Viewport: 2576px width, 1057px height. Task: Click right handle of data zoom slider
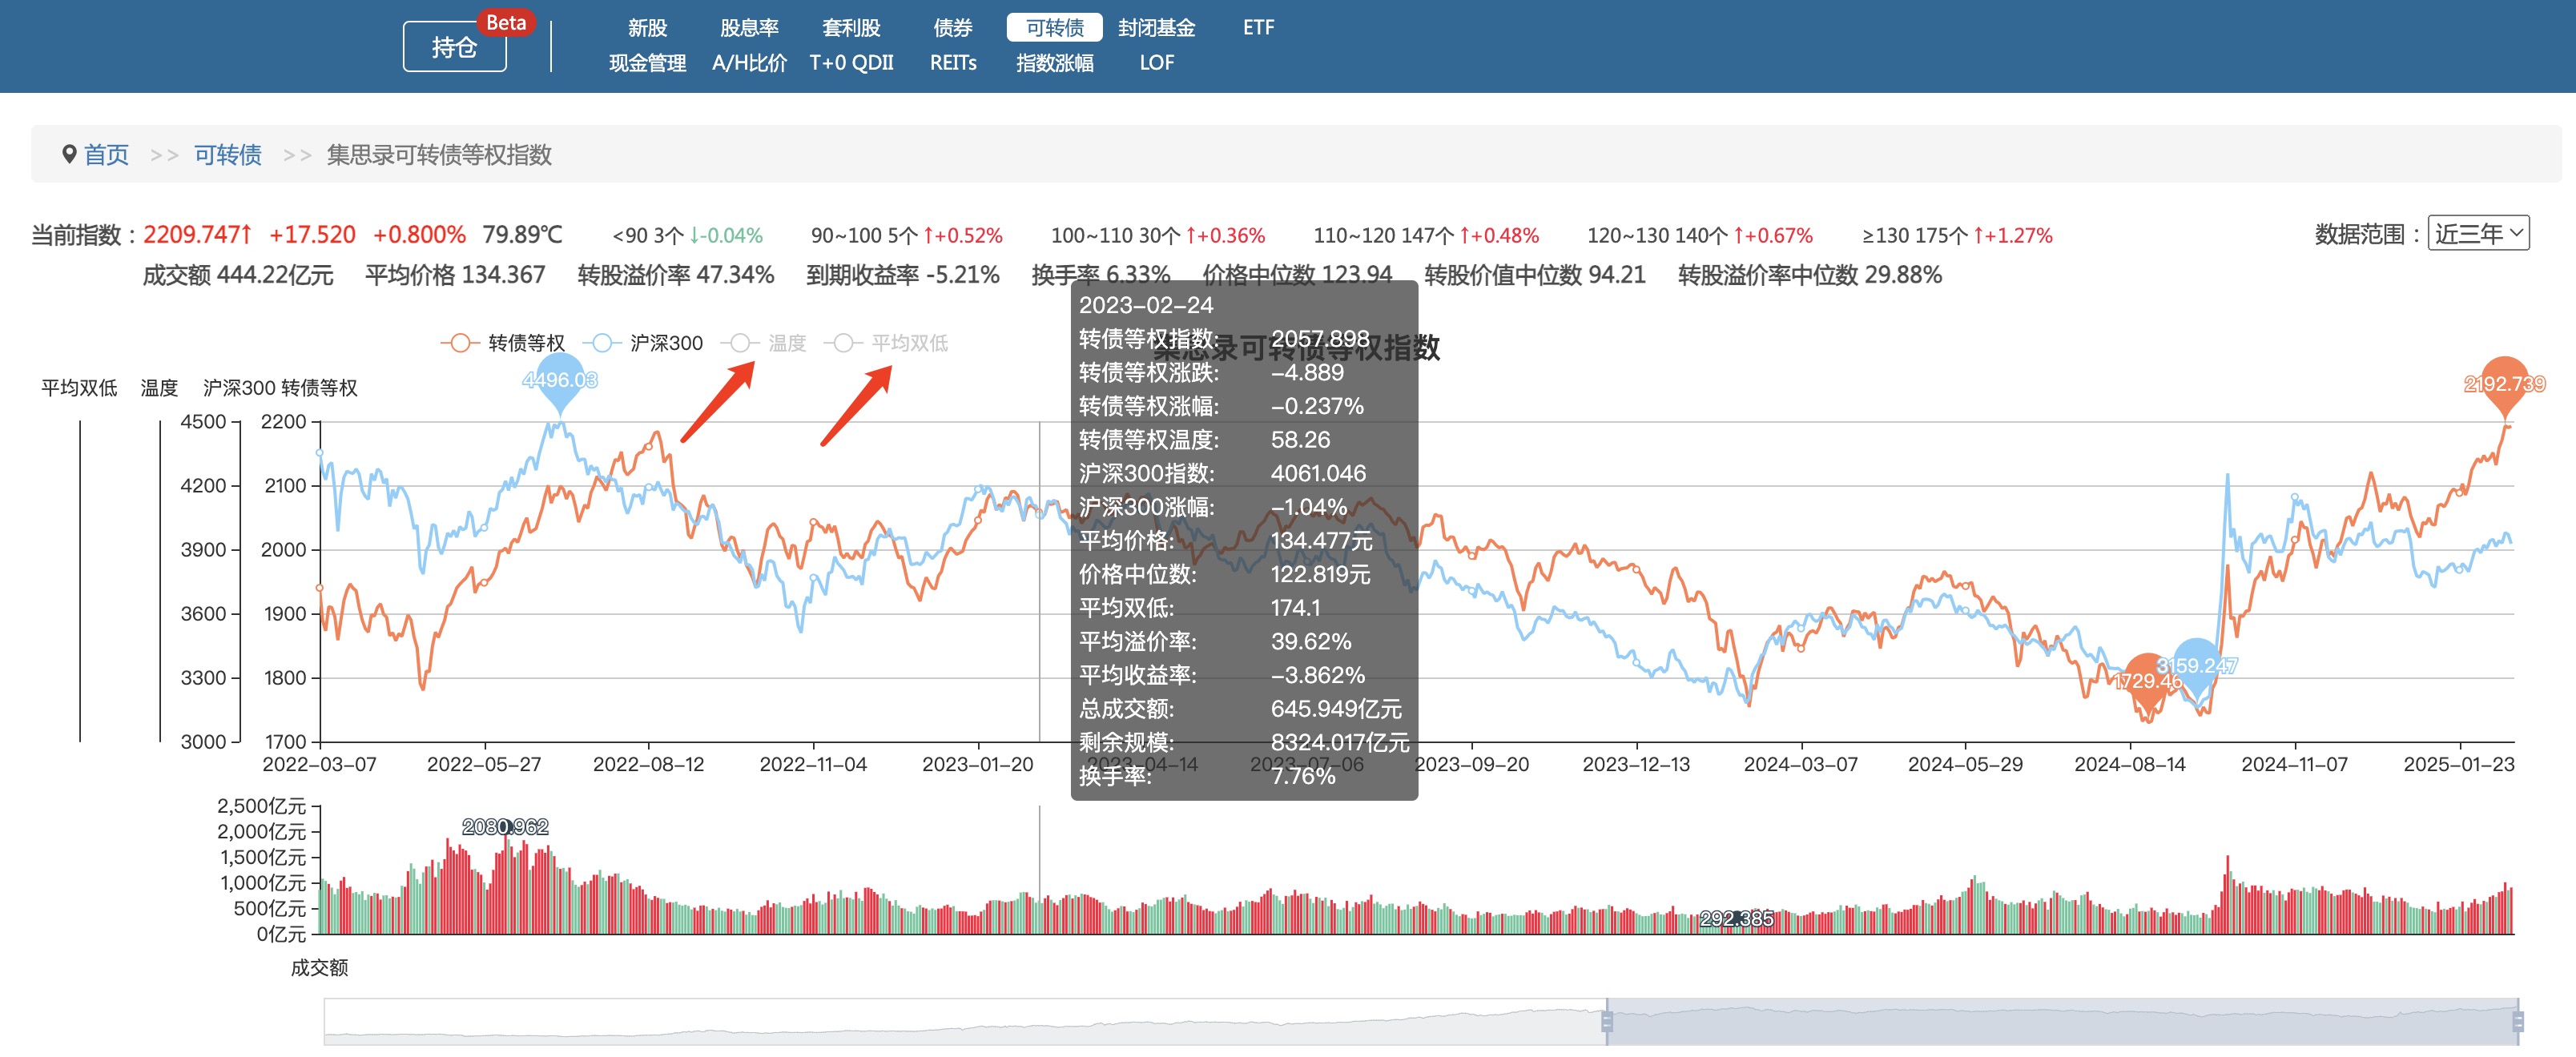pos(2517,1021)
